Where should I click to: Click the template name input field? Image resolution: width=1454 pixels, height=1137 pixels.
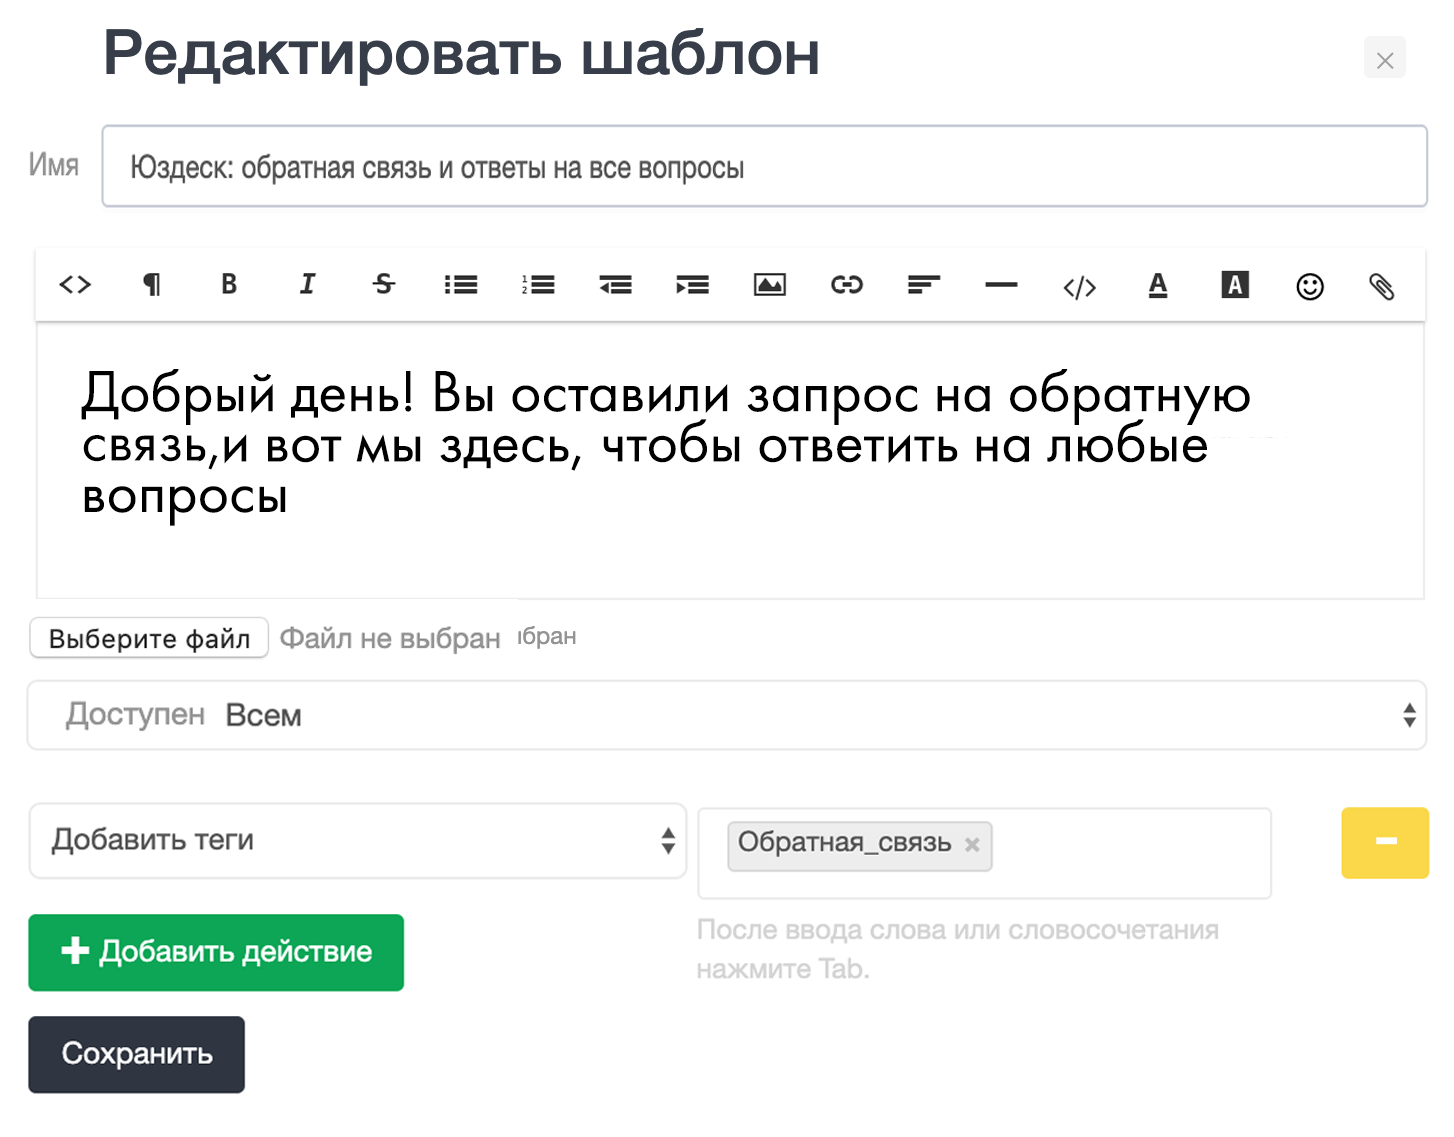click(764, 166)
